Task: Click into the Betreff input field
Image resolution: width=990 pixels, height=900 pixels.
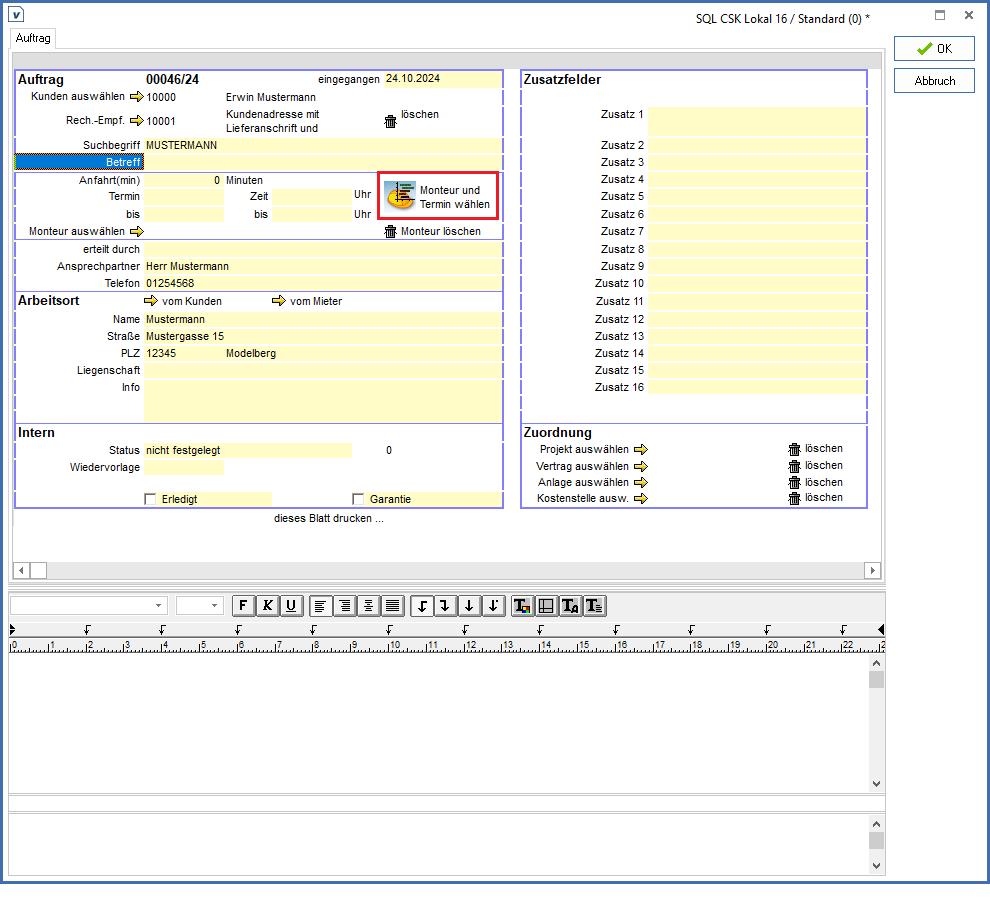Action: point(322,162)
